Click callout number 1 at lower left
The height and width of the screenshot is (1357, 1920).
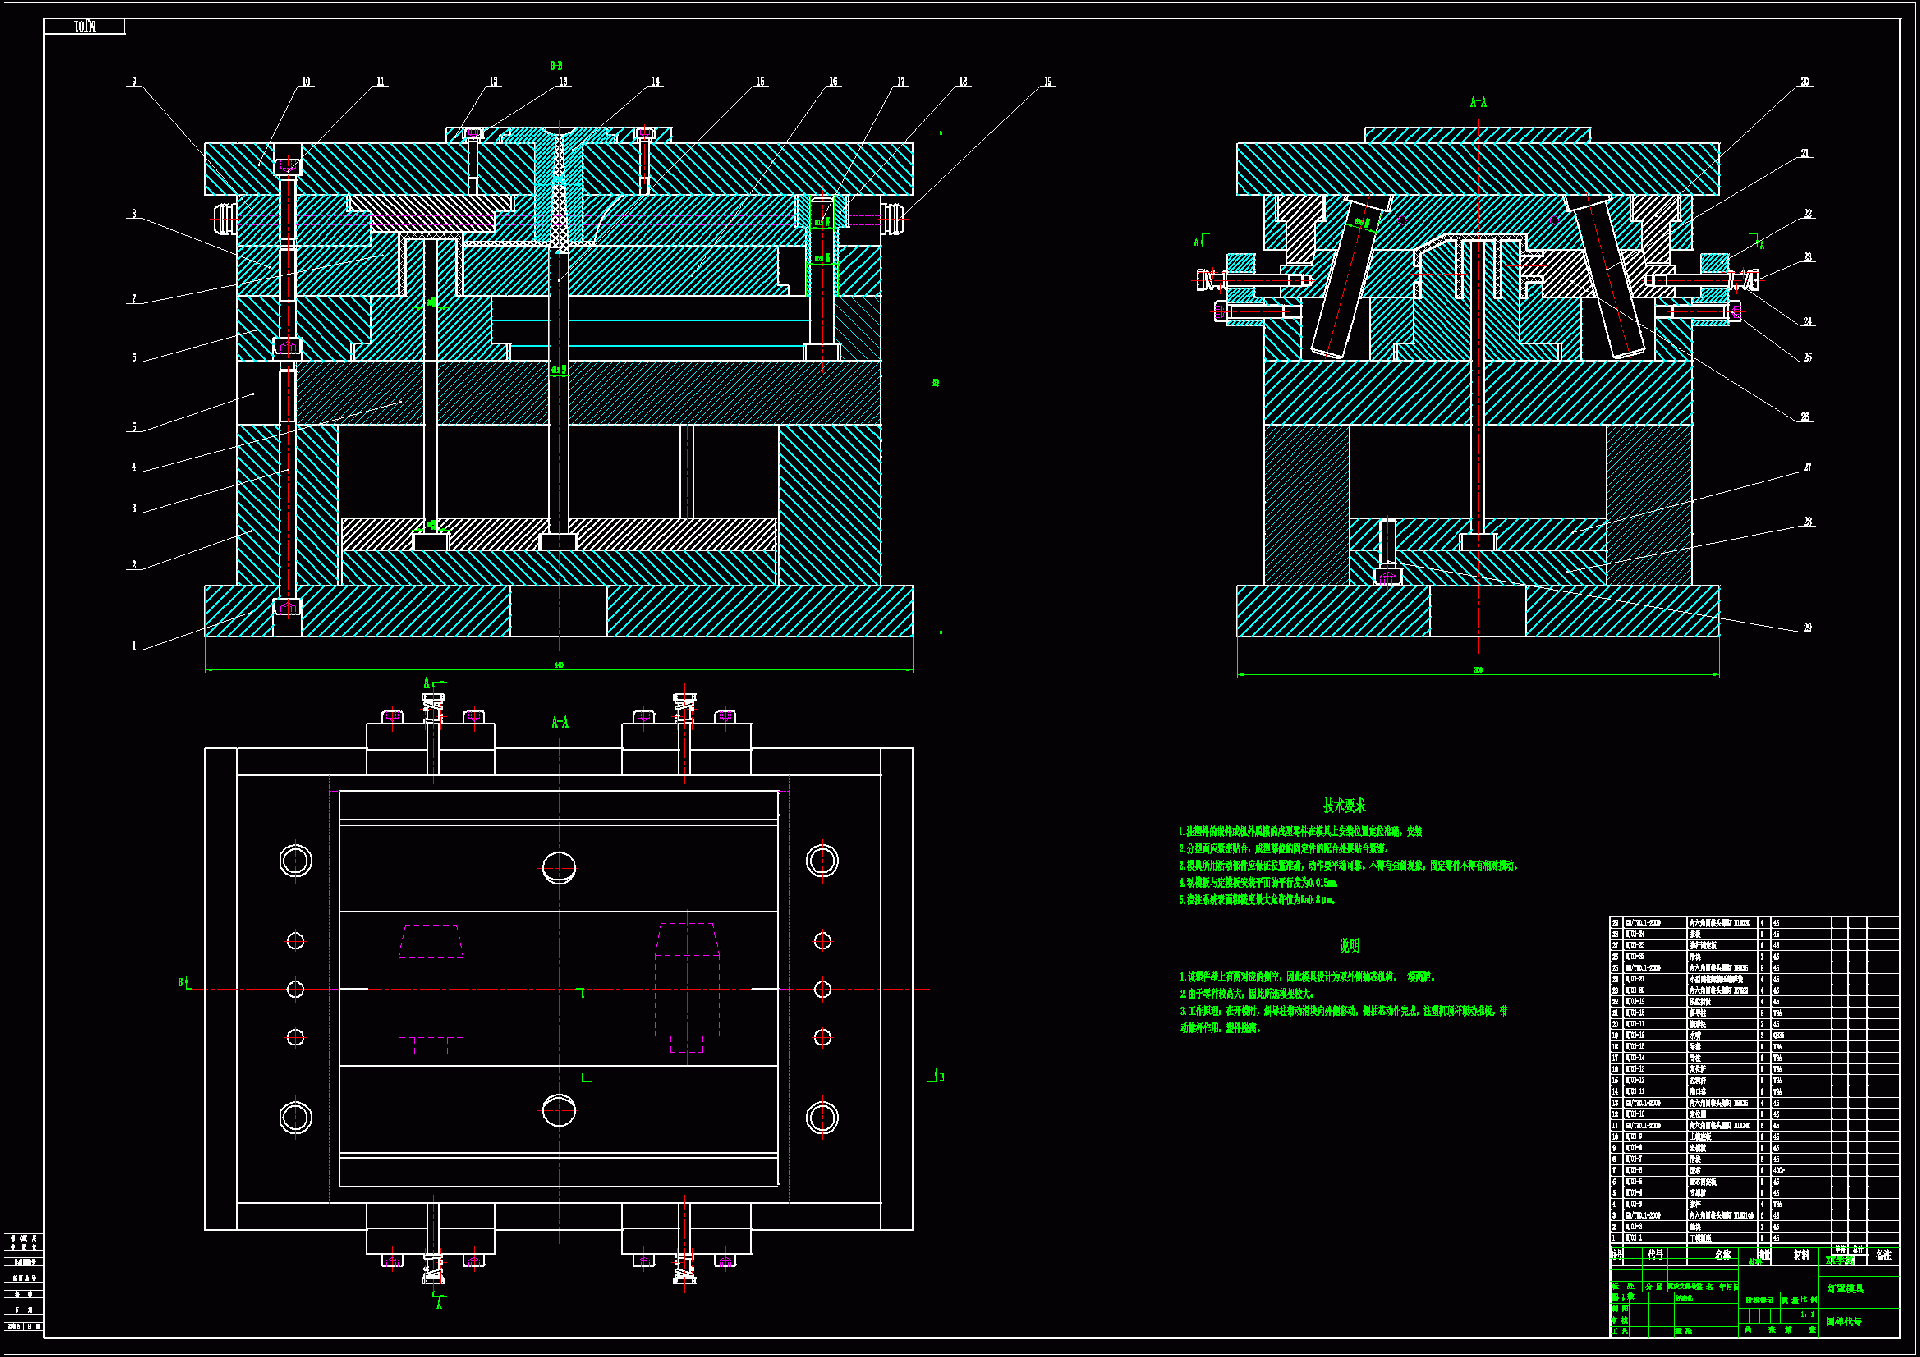click(134, 646)
